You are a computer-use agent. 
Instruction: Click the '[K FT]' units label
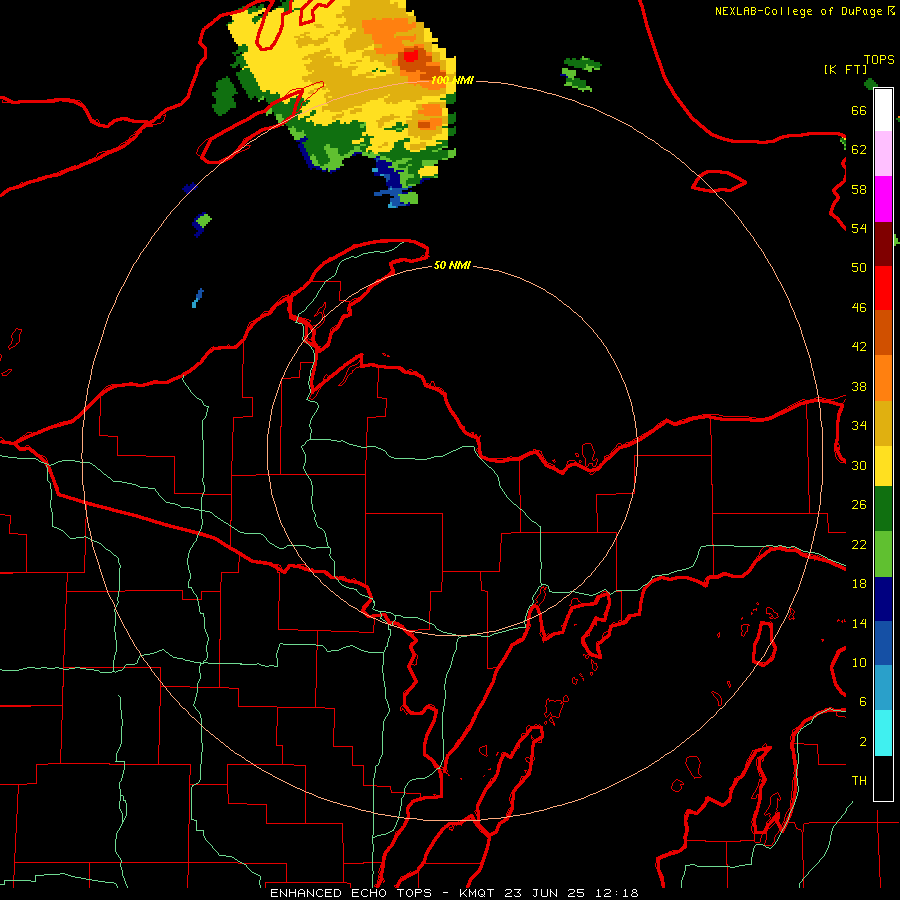point(845,69)
